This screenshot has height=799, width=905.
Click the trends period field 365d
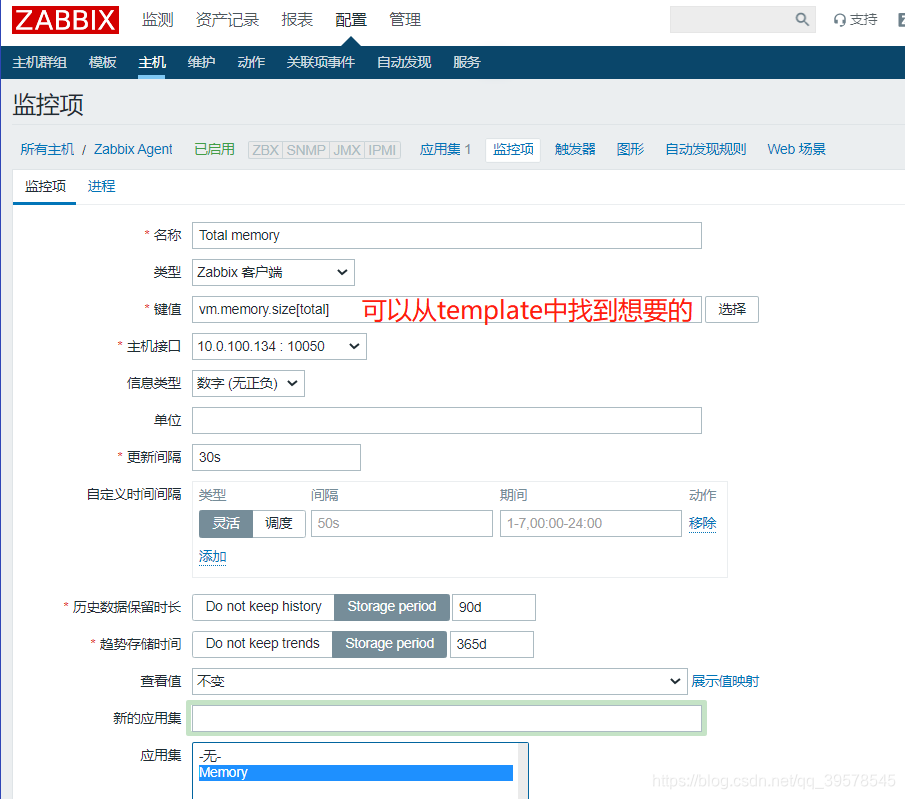tap(492, 644)
